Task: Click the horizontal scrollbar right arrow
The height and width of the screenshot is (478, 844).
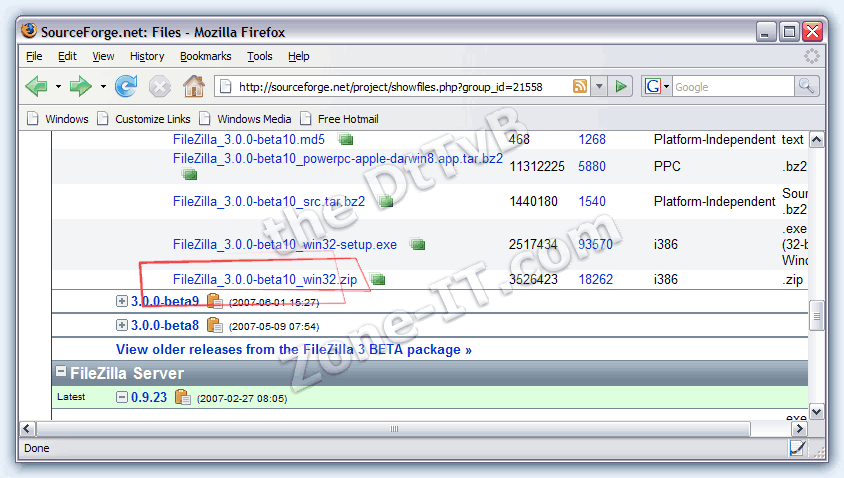Action: click(799, 428)
